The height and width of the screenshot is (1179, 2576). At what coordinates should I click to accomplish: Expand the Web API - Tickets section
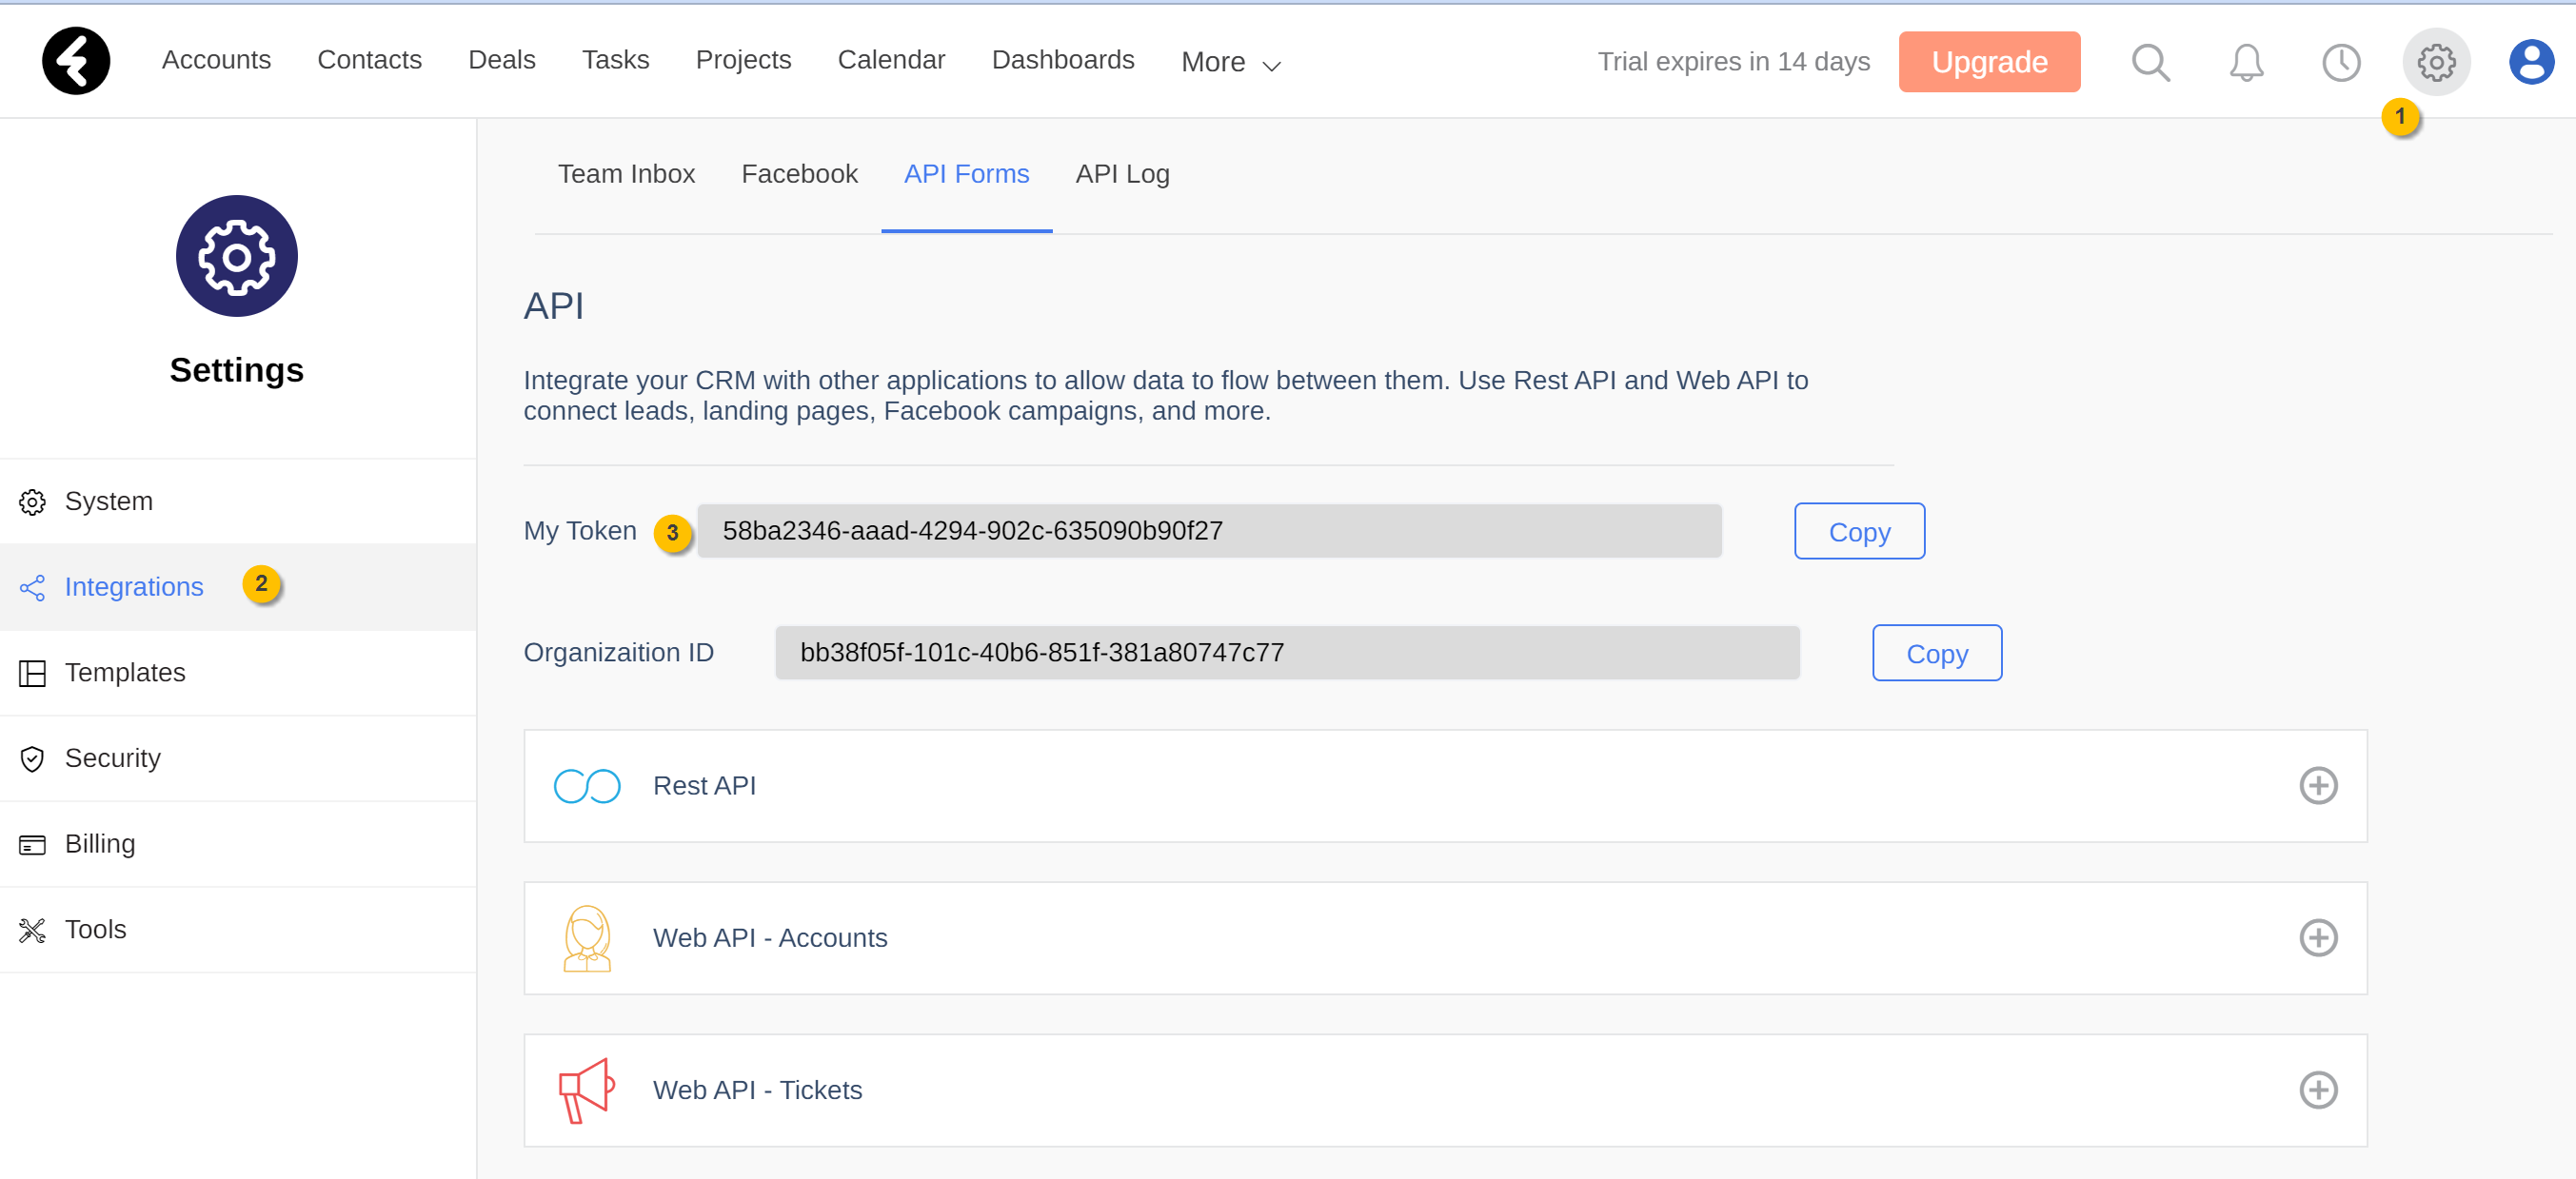click(2317, 1090)
